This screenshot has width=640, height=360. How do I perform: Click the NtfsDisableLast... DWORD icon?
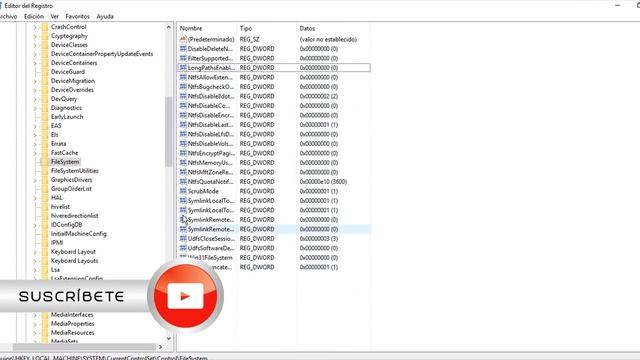point(183,124)
